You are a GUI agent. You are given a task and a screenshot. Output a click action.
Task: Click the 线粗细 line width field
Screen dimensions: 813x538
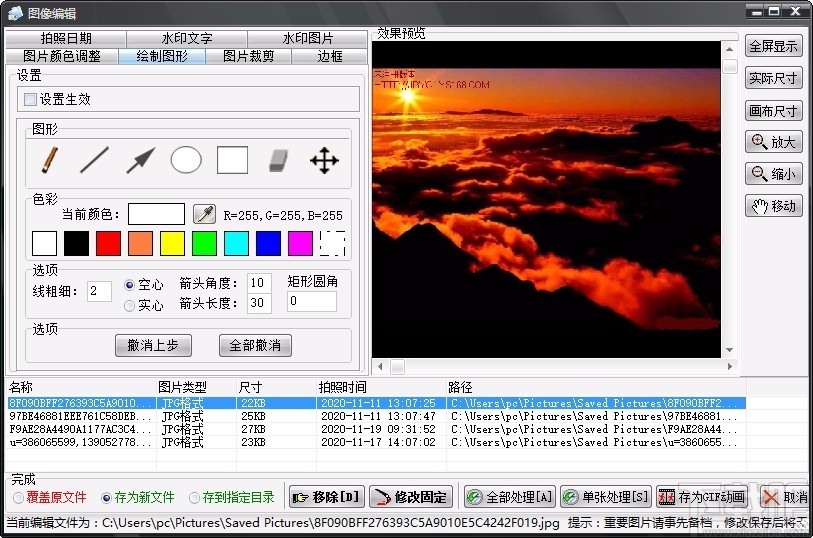coord(99,291)
